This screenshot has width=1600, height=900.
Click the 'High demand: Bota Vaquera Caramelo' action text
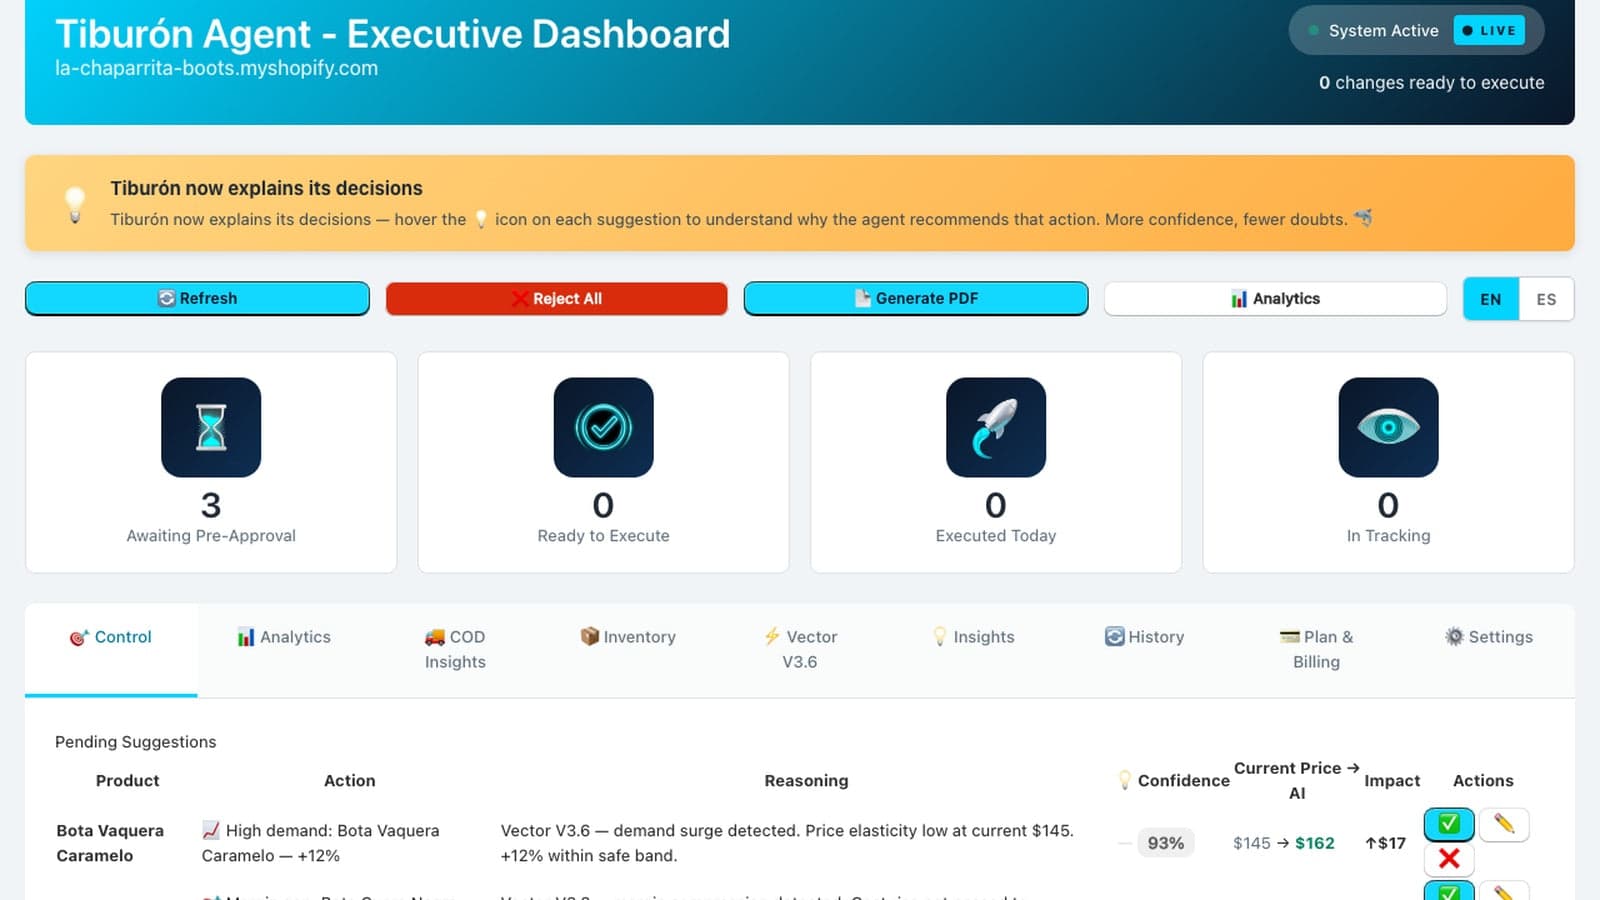[x=320, y=843]
